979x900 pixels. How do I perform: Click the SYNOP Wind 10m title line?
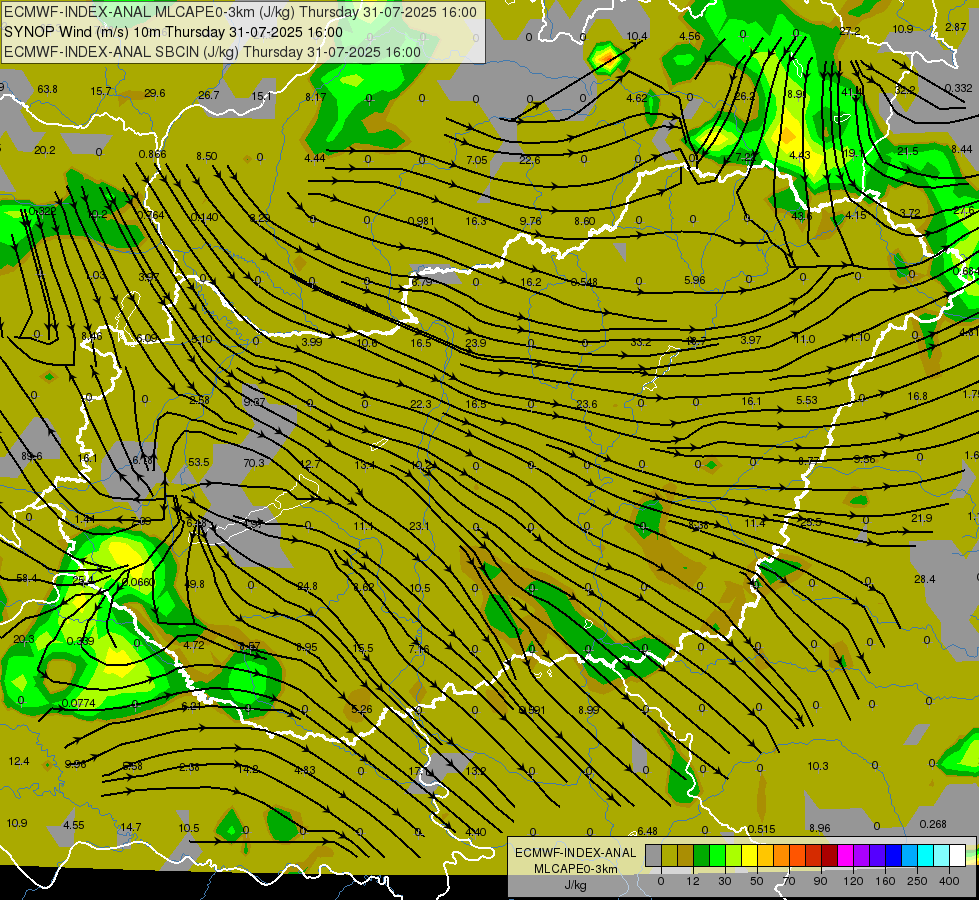point(173,32)
